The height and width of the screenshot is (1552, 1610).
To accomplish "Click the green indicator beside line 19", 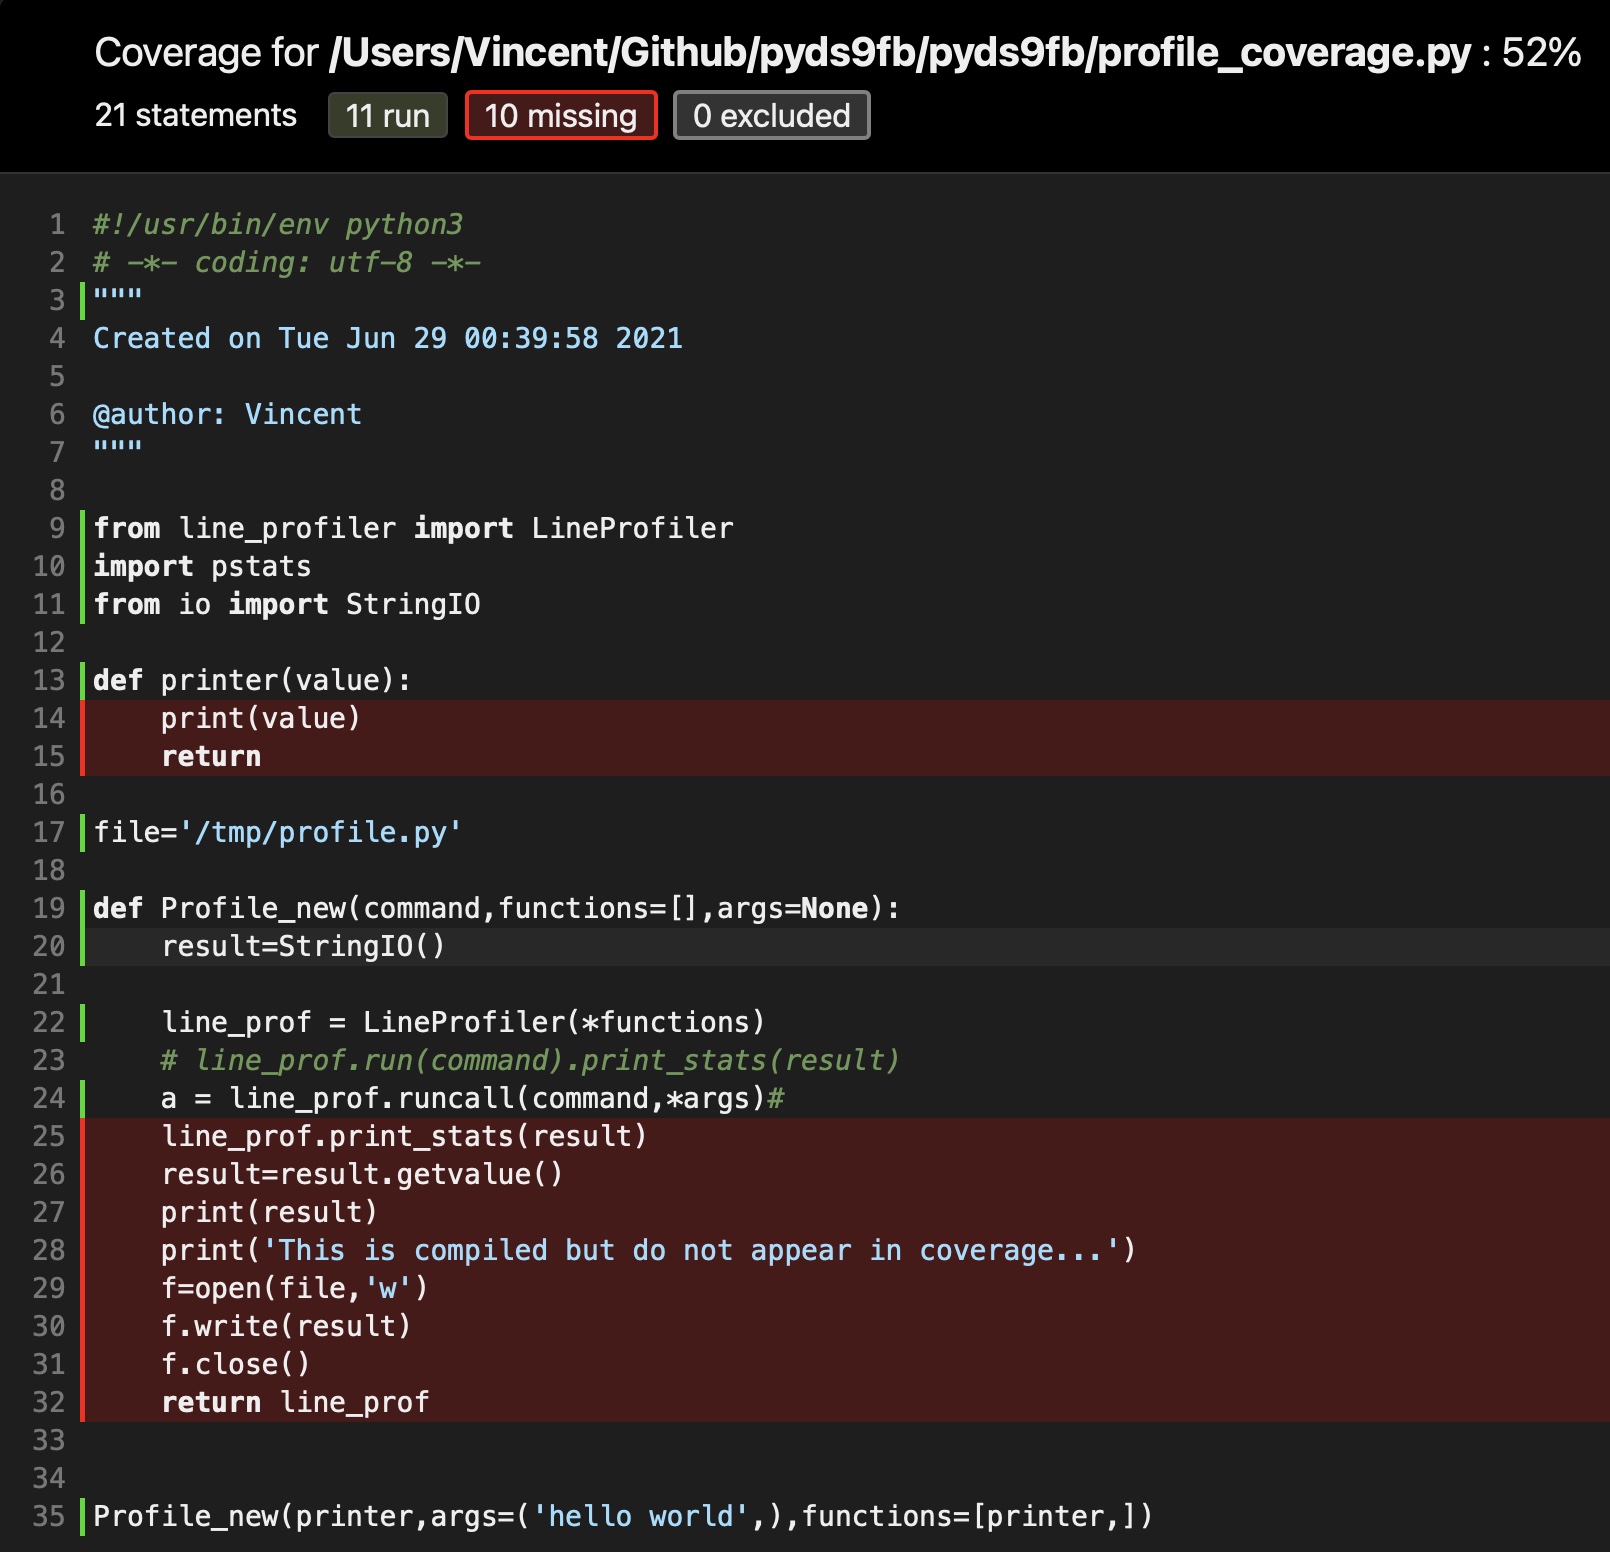I will (81, 908).
